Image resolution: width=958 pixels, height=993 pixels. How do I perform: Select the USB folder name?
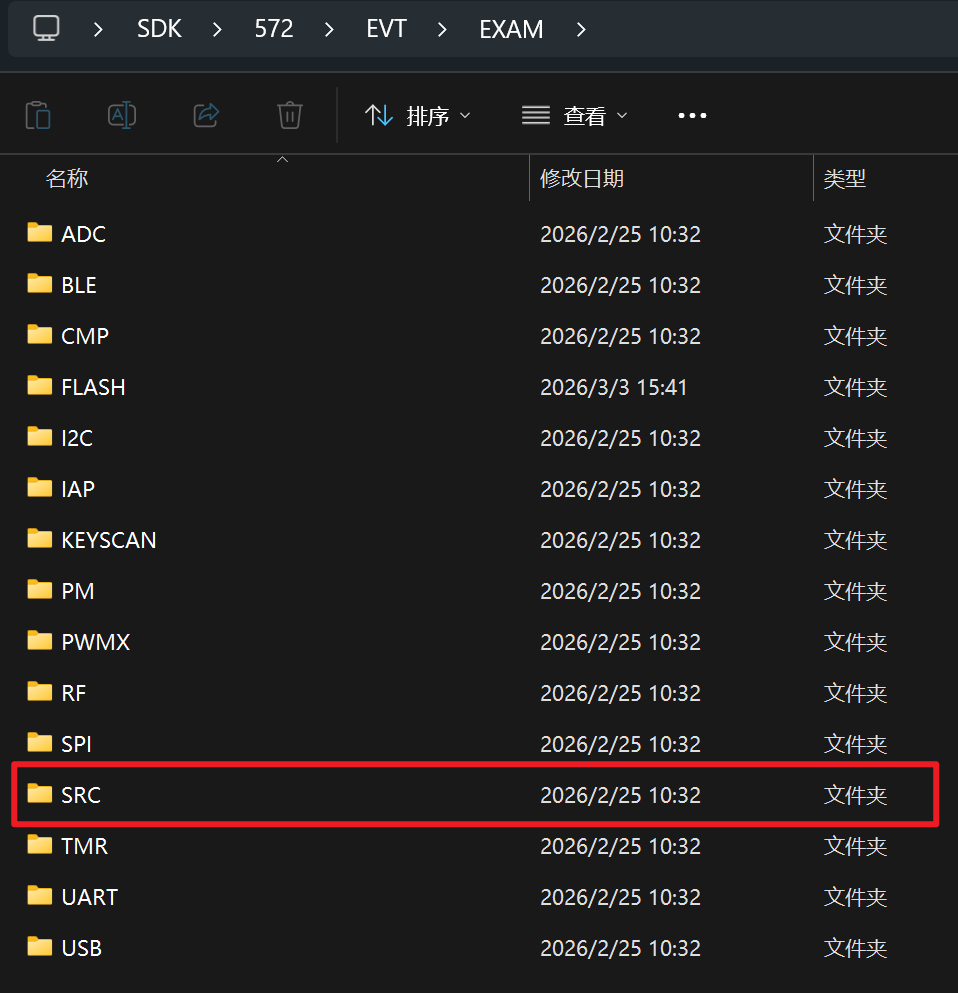click(x=82, y=948)
